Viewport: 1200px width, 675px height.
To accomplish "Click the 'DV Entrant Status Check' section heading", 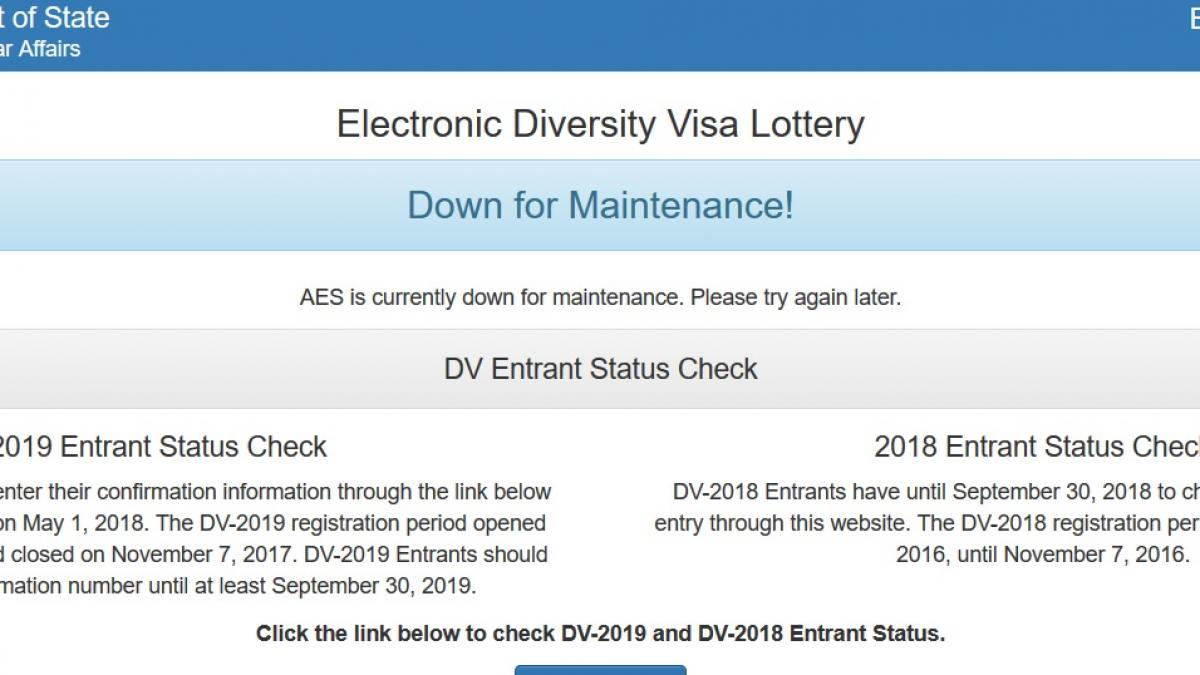I will tap(600, 369).
